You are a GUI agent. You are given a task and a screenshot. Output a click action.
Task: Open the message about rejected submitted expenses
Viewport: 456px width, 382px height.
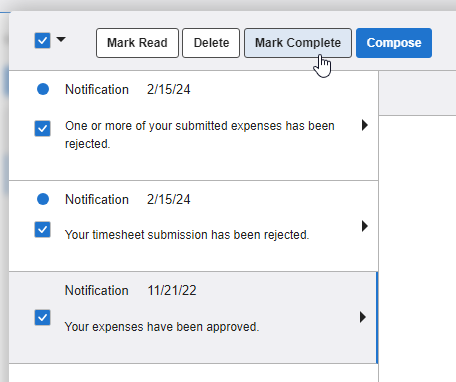[x=200, y=135]
